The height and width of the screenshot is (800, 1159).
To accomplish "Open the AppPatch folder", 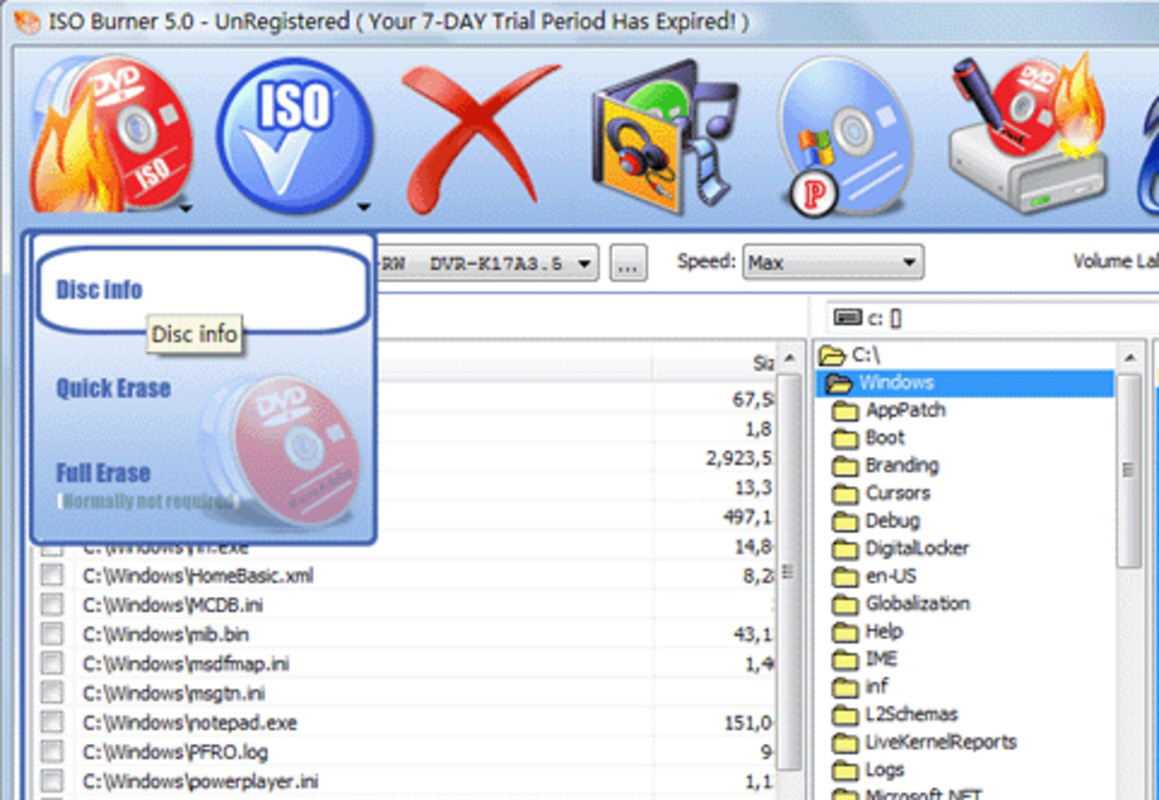I will pos(888,410).
